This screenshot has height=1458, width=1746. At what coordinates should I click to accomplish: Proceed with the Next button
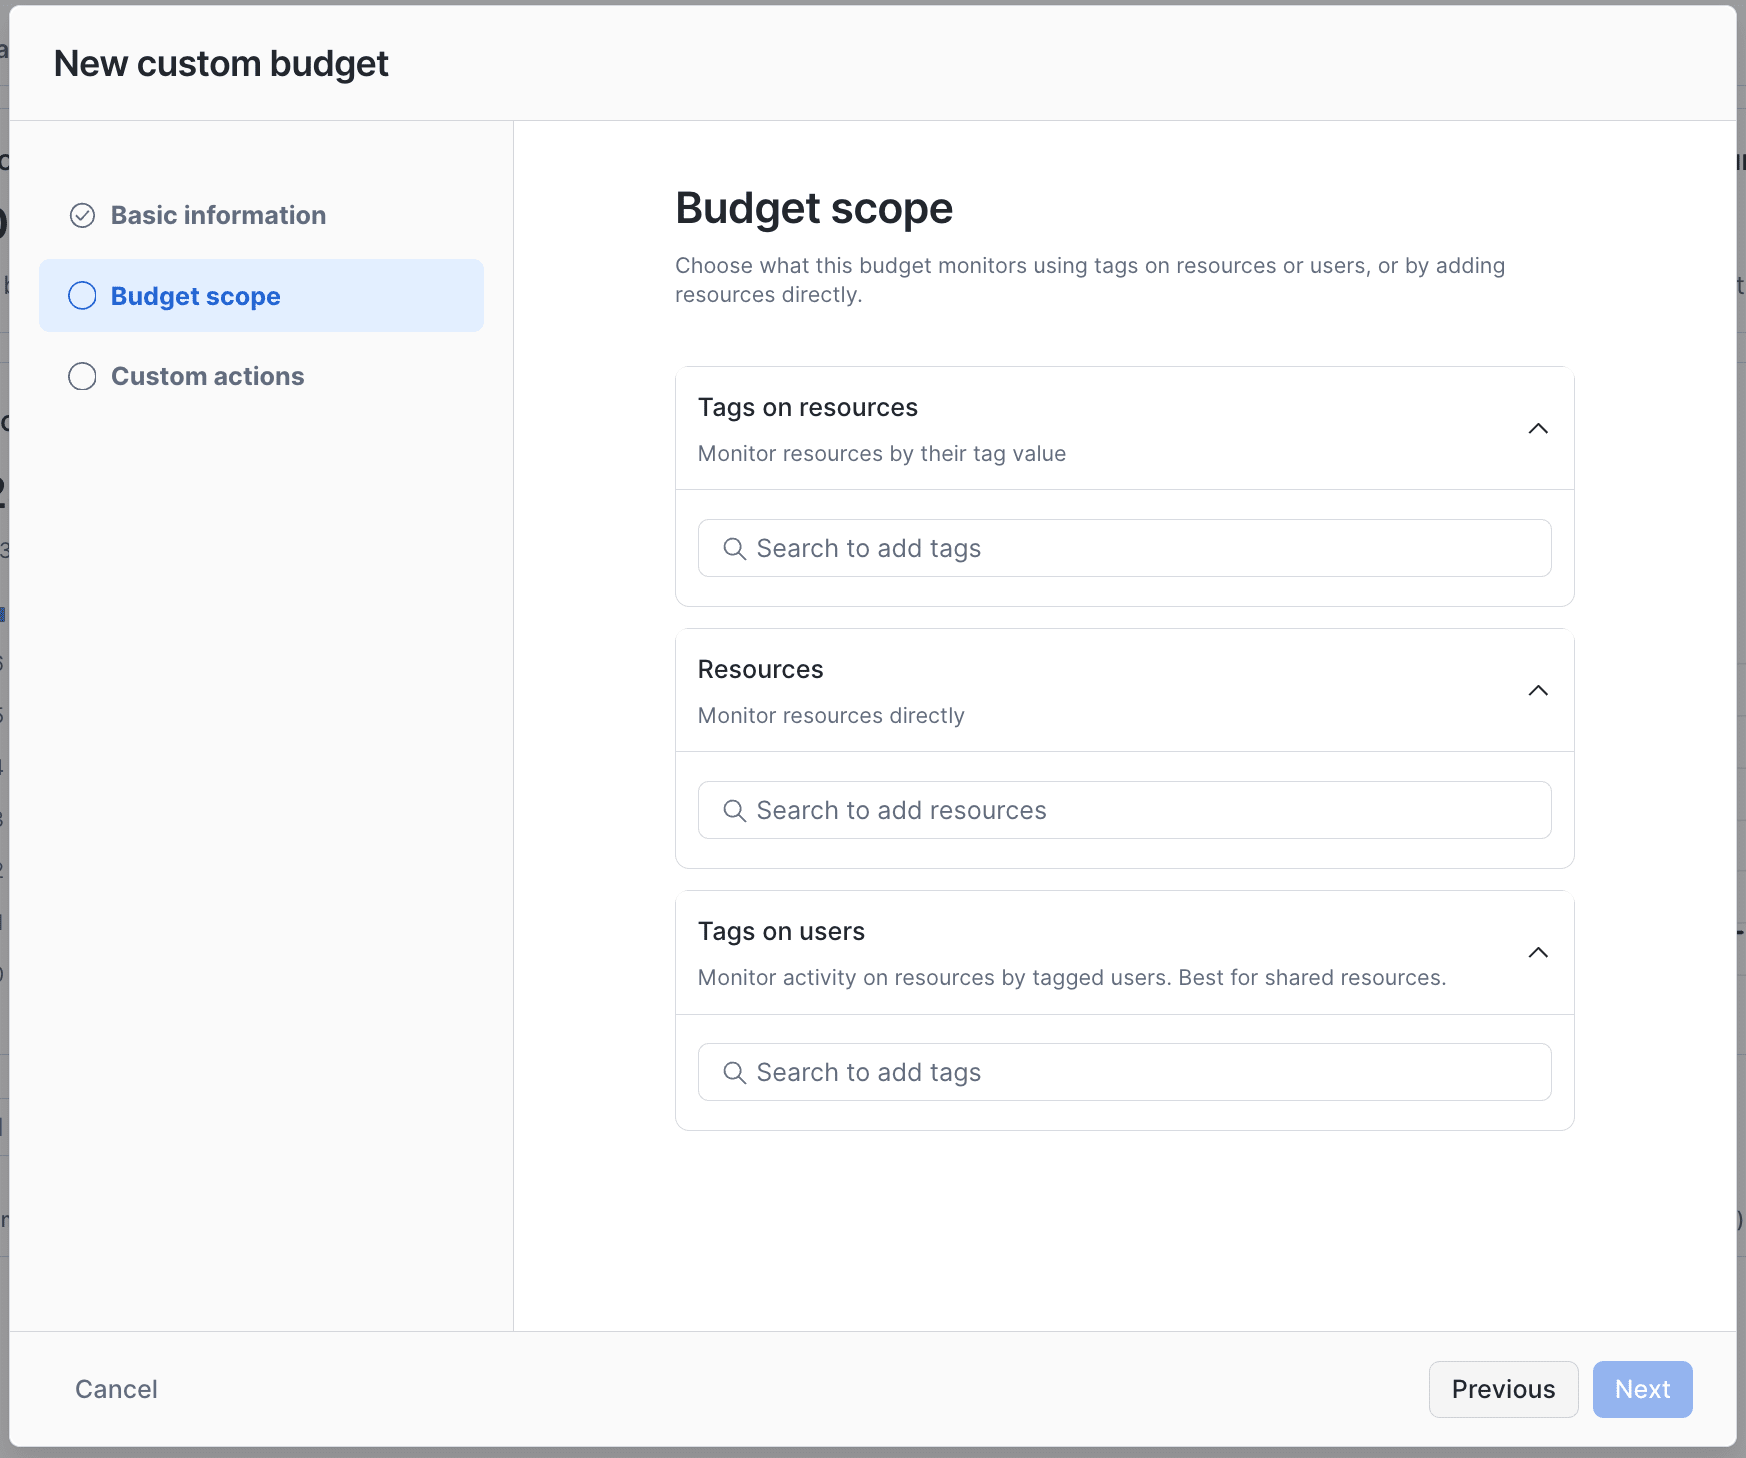point(1642,1389)
